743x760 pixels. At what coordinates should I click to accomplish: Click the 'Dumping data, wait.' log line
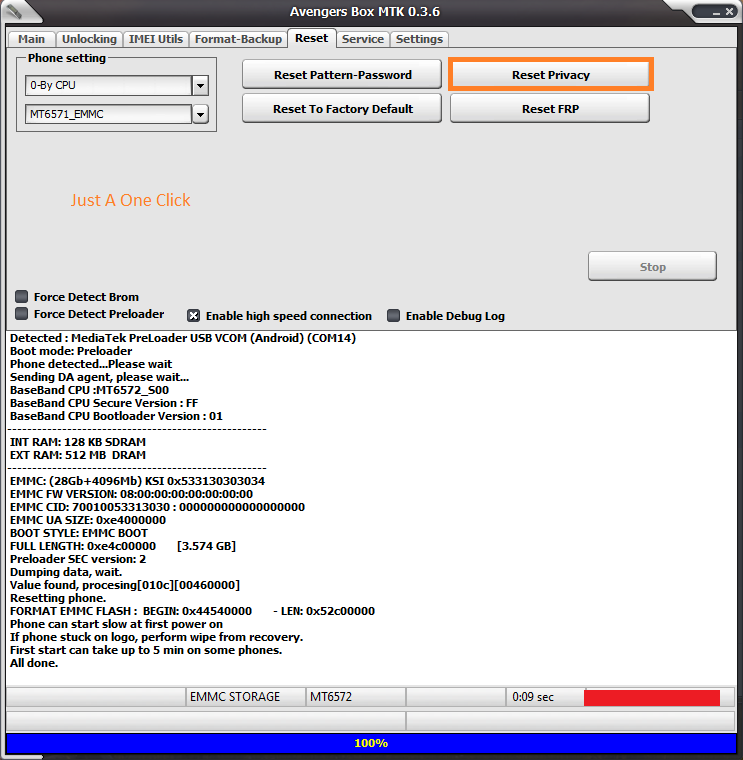66,572
